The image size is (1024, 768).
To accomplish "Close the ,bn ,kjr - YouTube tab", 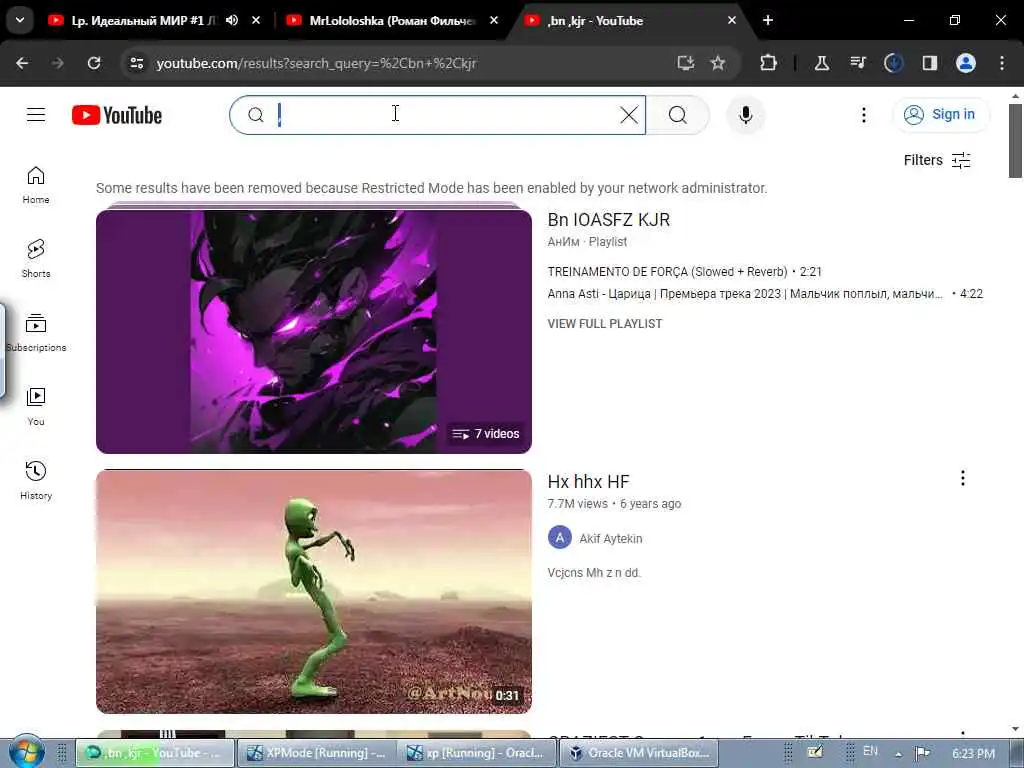I will click(732, 20).
